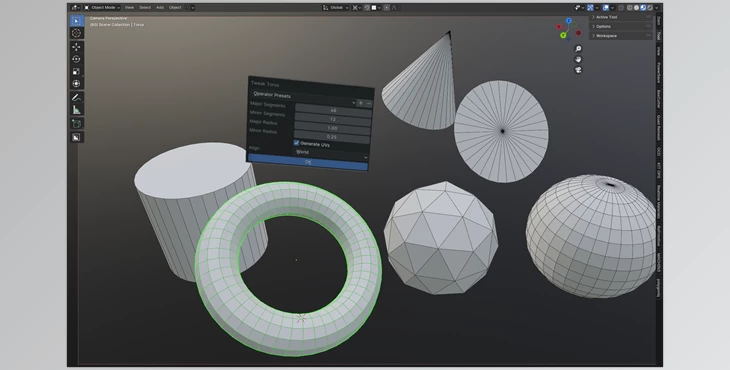Click the green Y axis gizmo
The height and width of the screenshot is (370, 730).
[563, 35]
